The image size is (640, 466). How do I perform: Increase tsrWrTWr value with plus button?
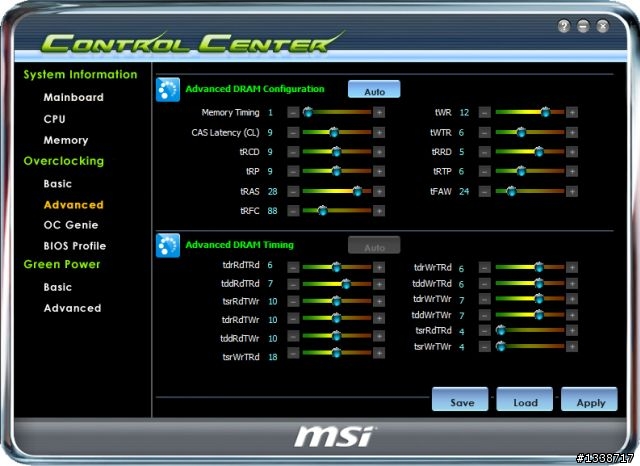pos(572,347)
